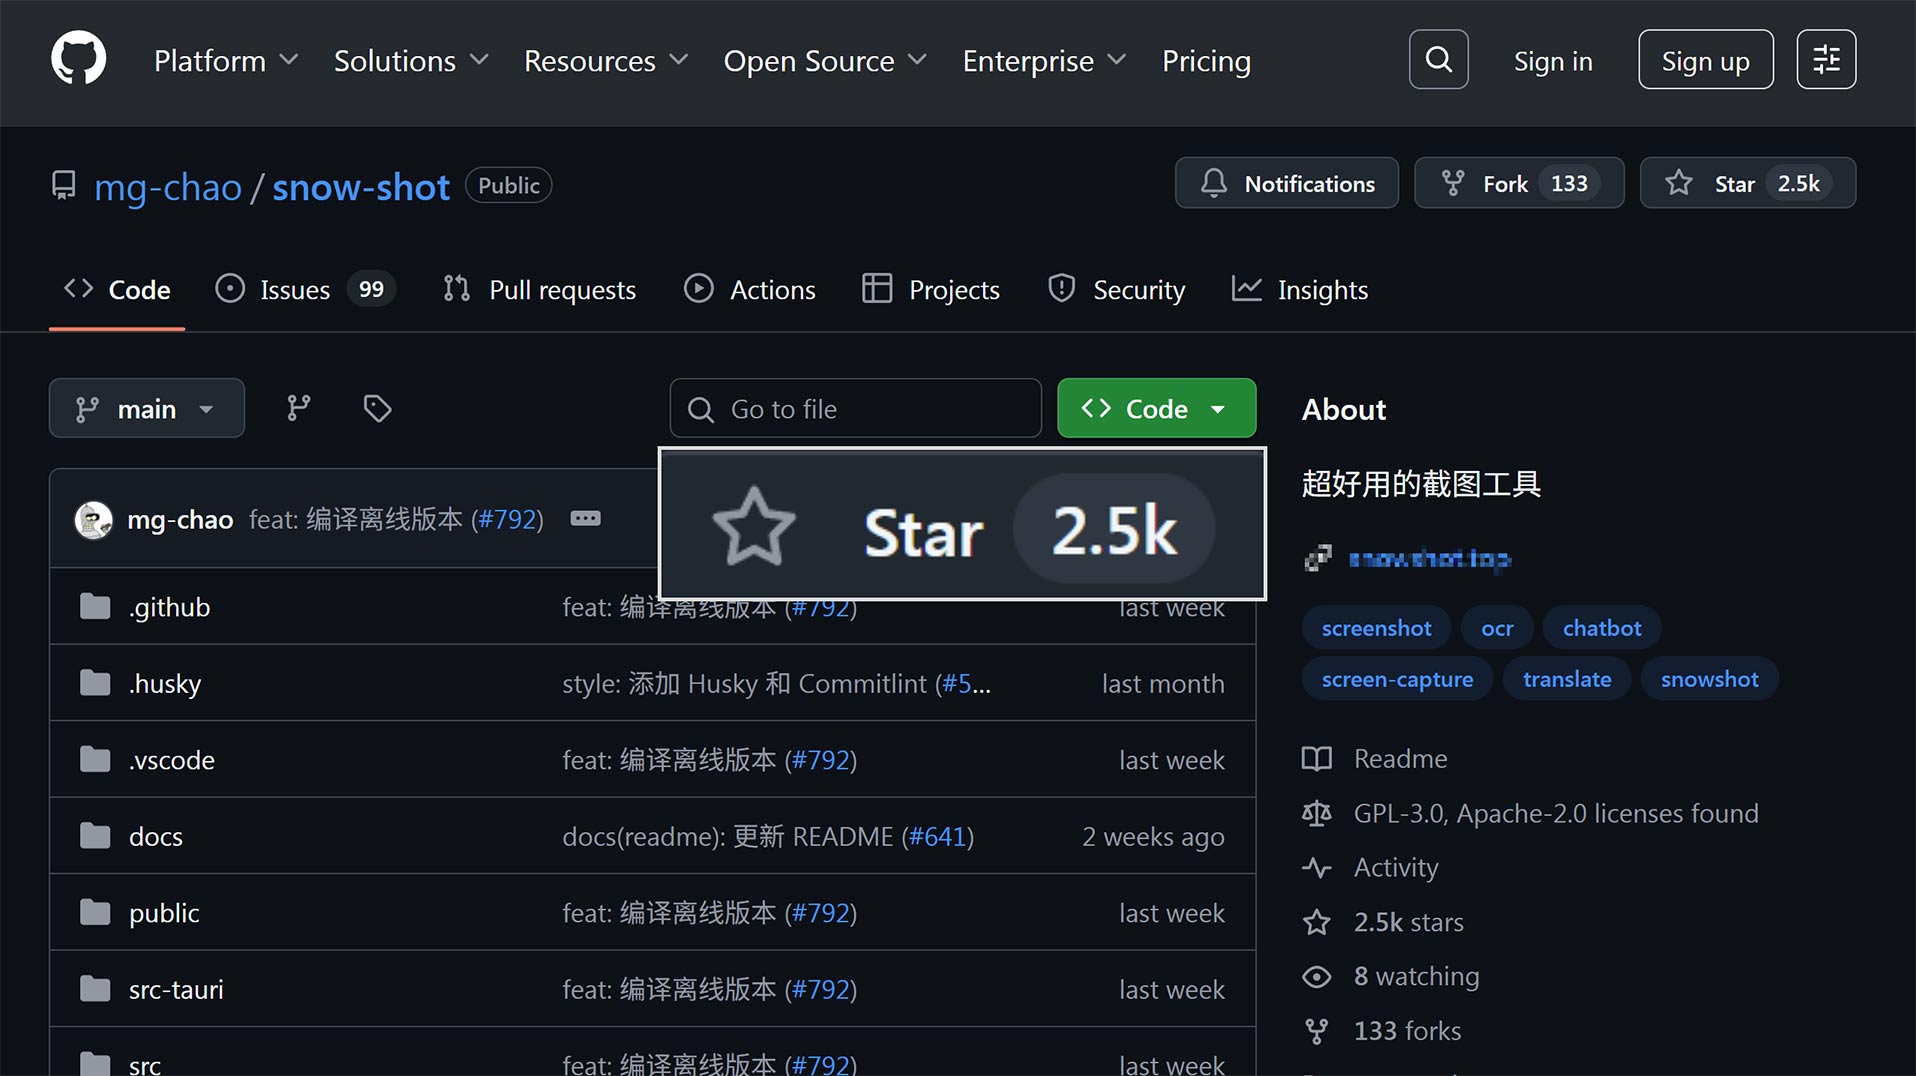Open the commit message ellipsis icon
Screen dimensions: 1916x1076
click(586, 518)
